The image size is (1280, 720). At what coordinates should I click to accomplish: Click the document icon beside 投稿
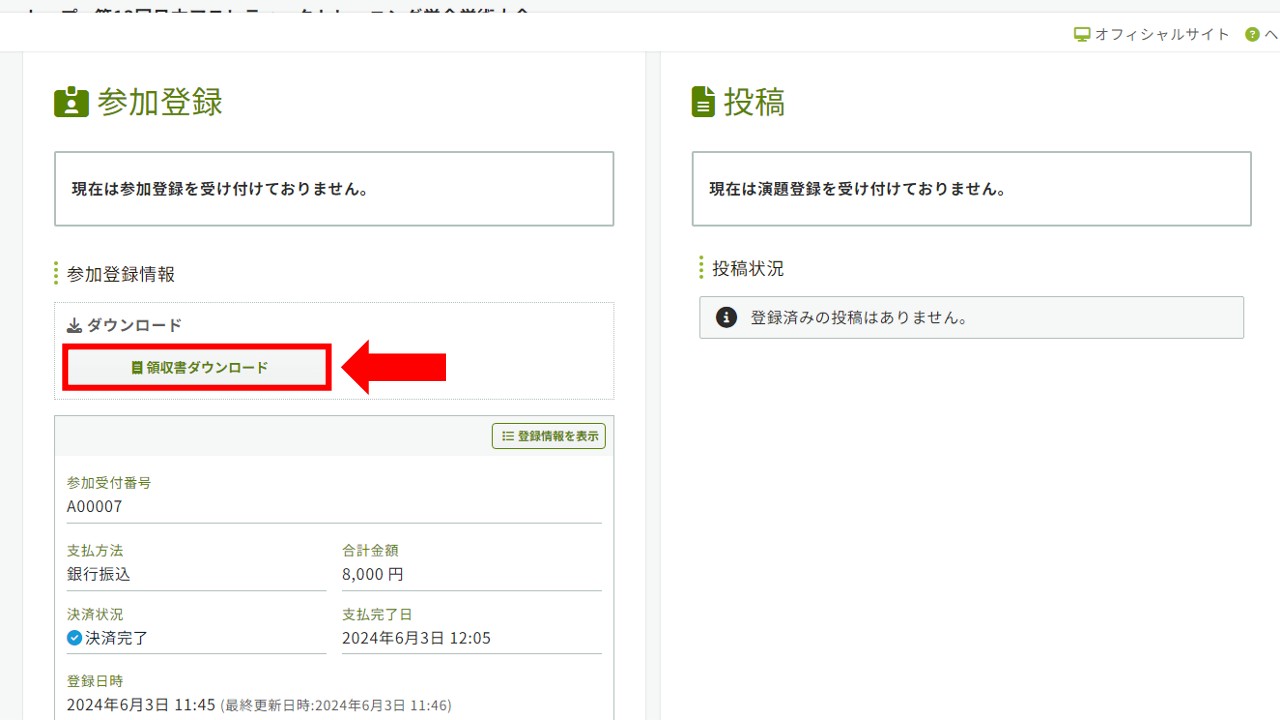tap(703, 102)
